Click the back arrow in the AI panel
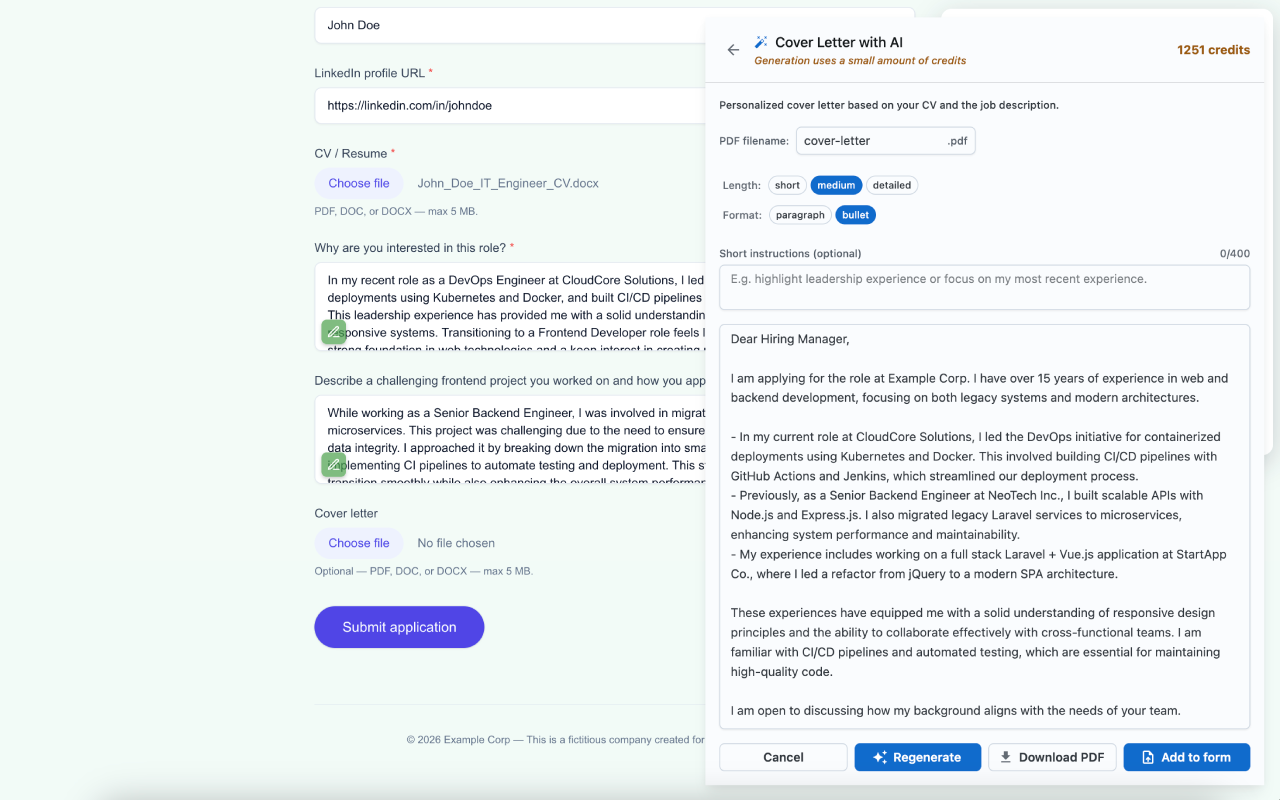 [733, 49]
